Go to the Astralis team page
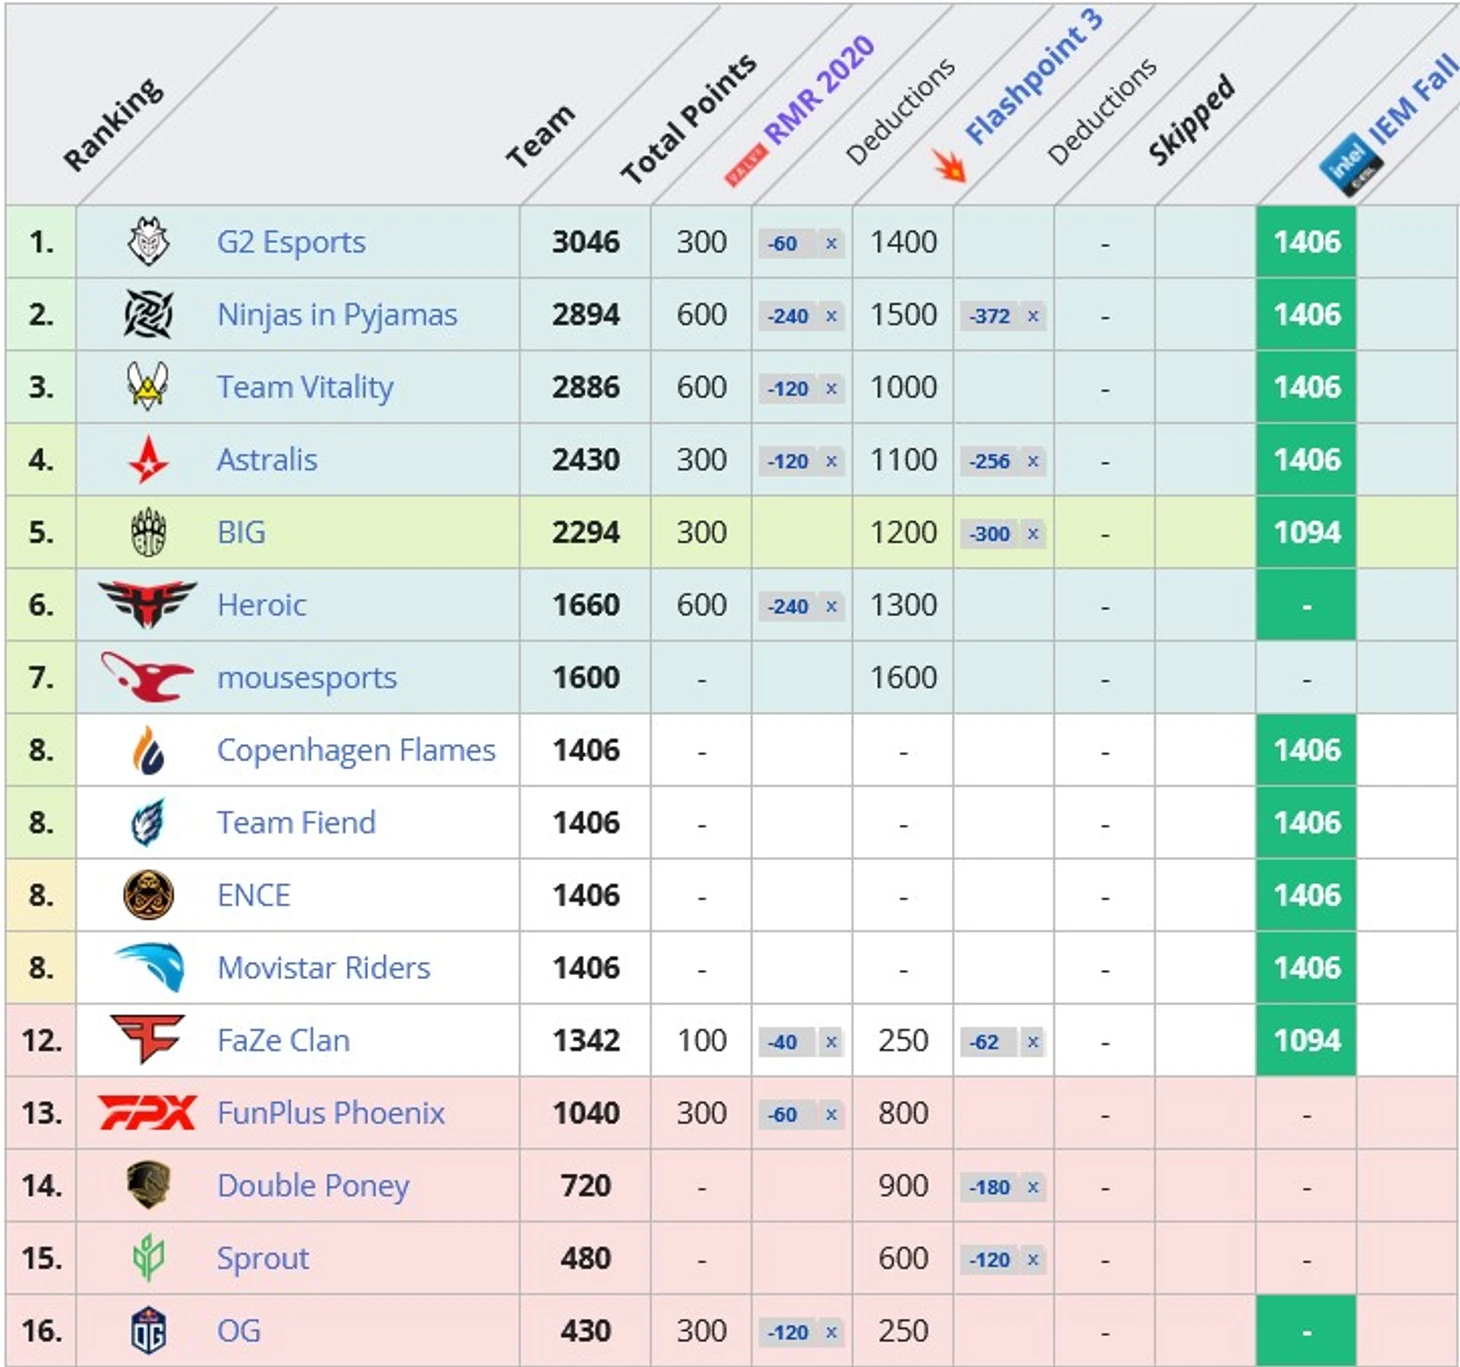The image size is (1460, 1367). tap(267, 460)
